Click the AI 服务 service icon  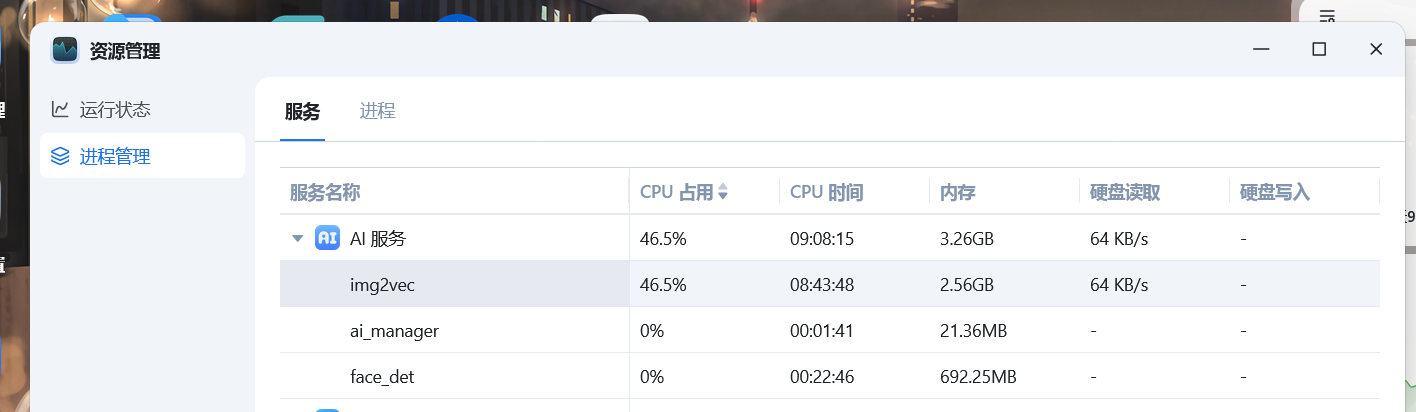click(327, 238)
